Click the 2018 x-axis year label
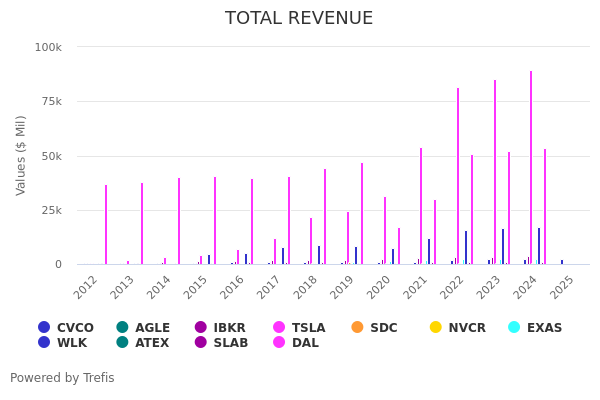Screen dimensions: 600x400 306,287
